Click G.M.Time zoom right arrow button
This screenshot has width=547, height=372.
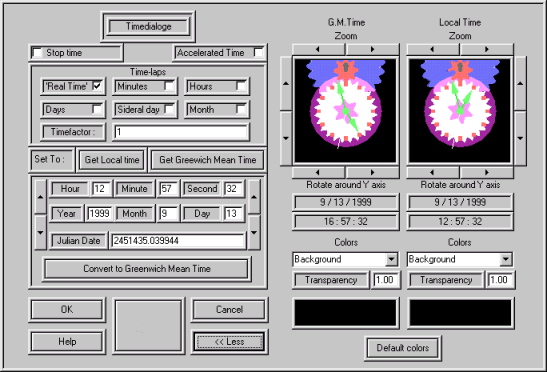pyautogui.click(x=373, y=49)
